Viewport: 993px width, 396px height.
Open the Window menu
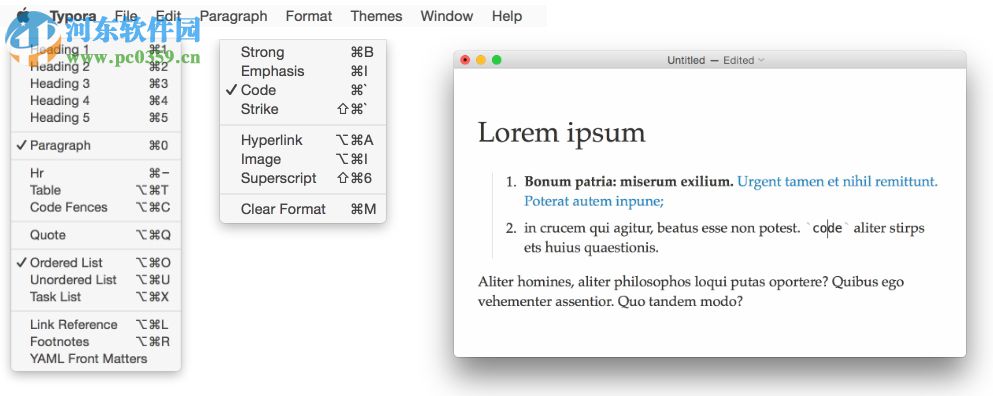tap(446, 16)
